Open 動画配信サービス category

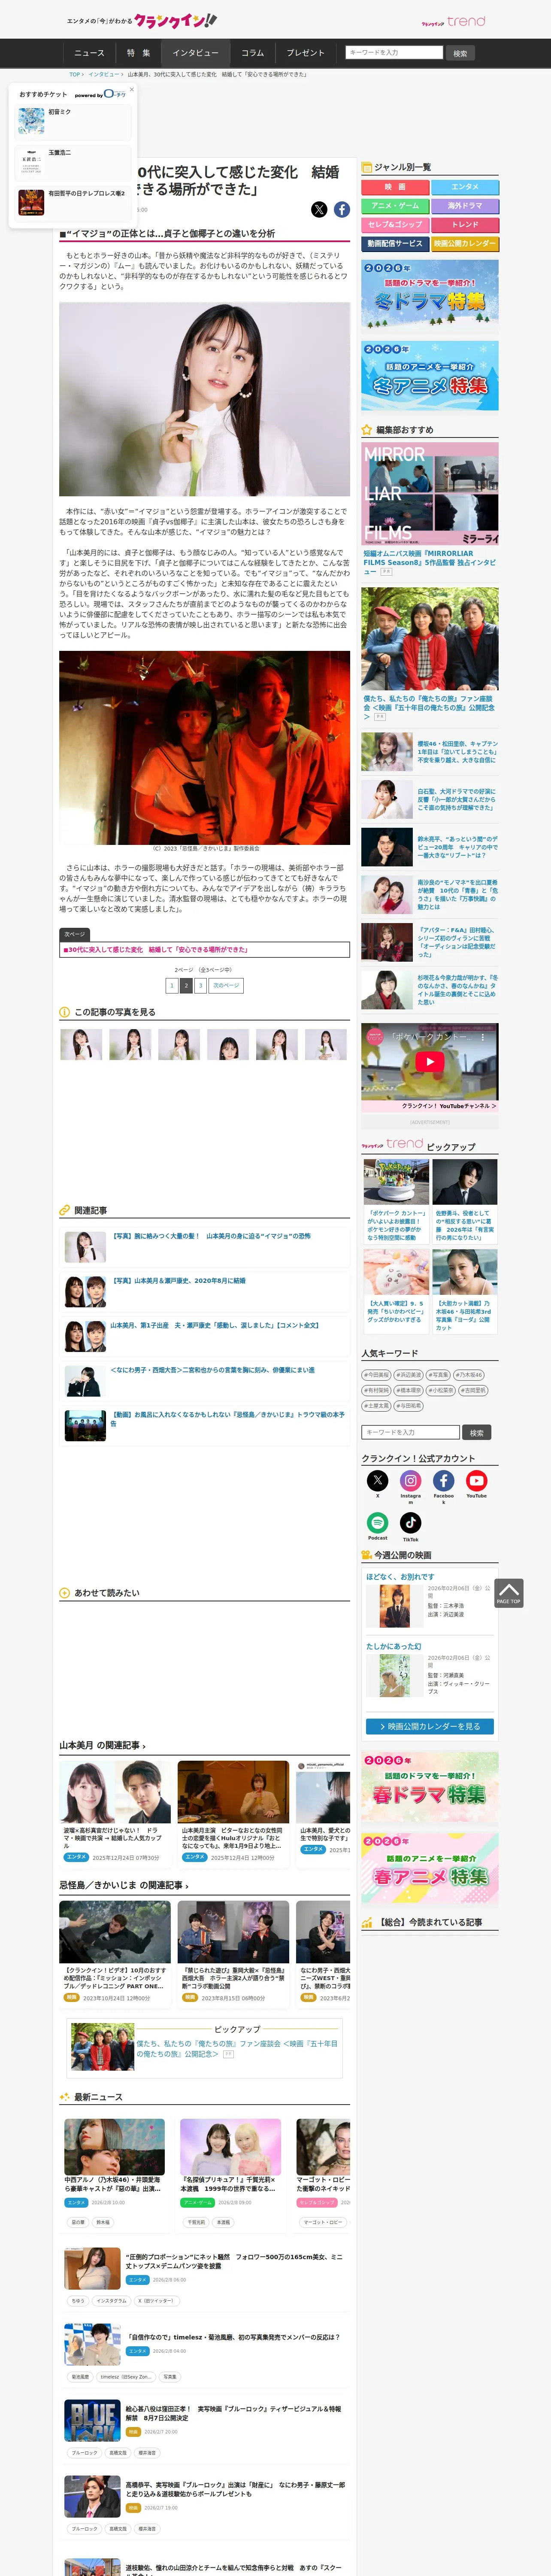click(395, 244)
